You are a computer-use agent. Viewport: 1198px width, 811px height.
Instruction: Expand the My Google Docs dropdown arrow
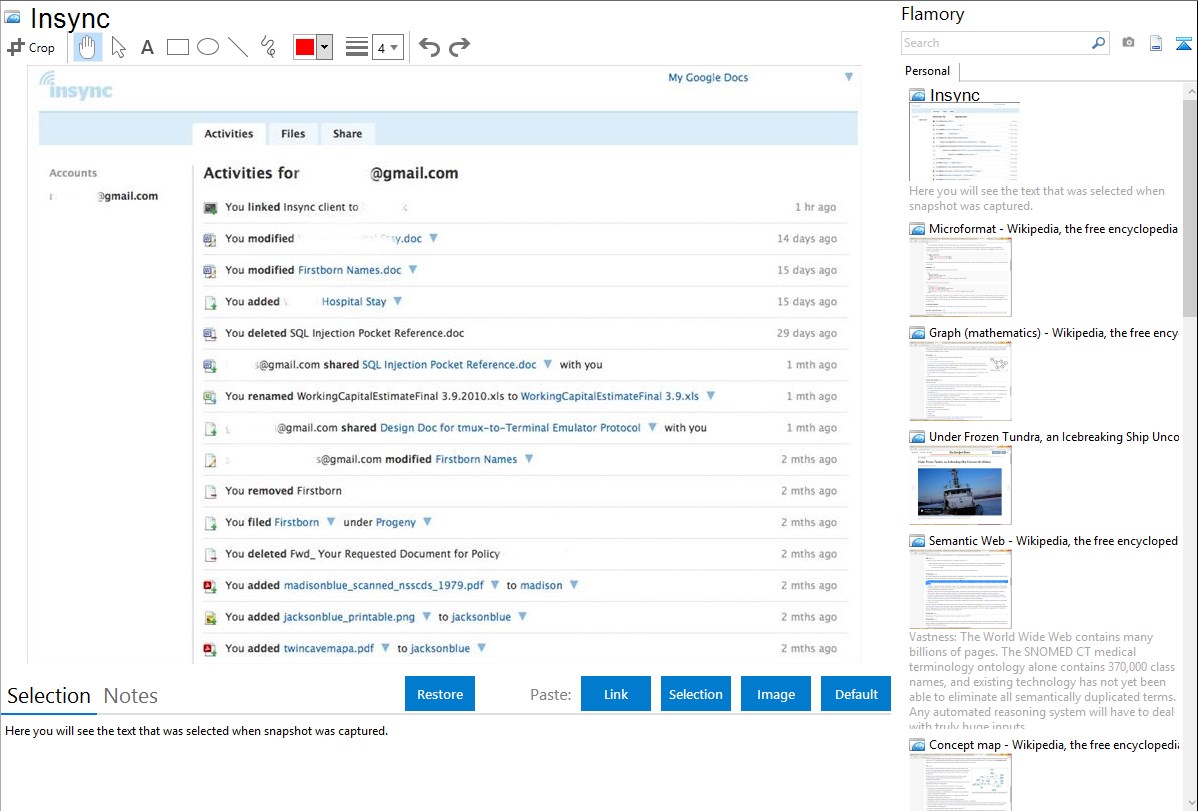point(849,77)
